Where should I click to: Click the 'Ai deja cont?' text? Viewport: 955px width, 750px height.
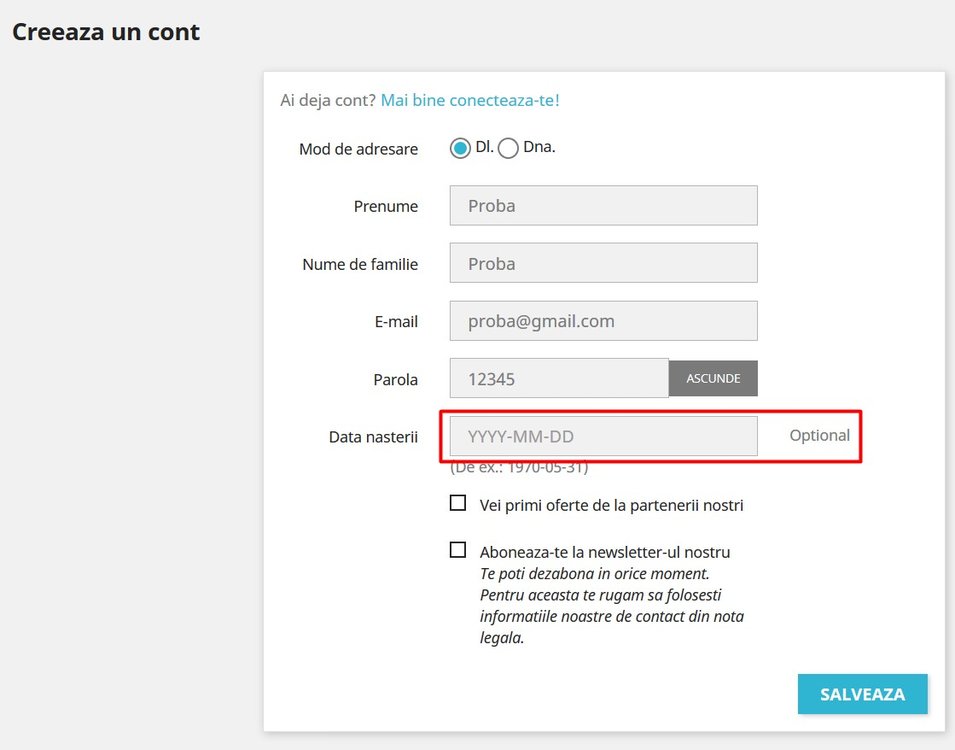[328, 100]
